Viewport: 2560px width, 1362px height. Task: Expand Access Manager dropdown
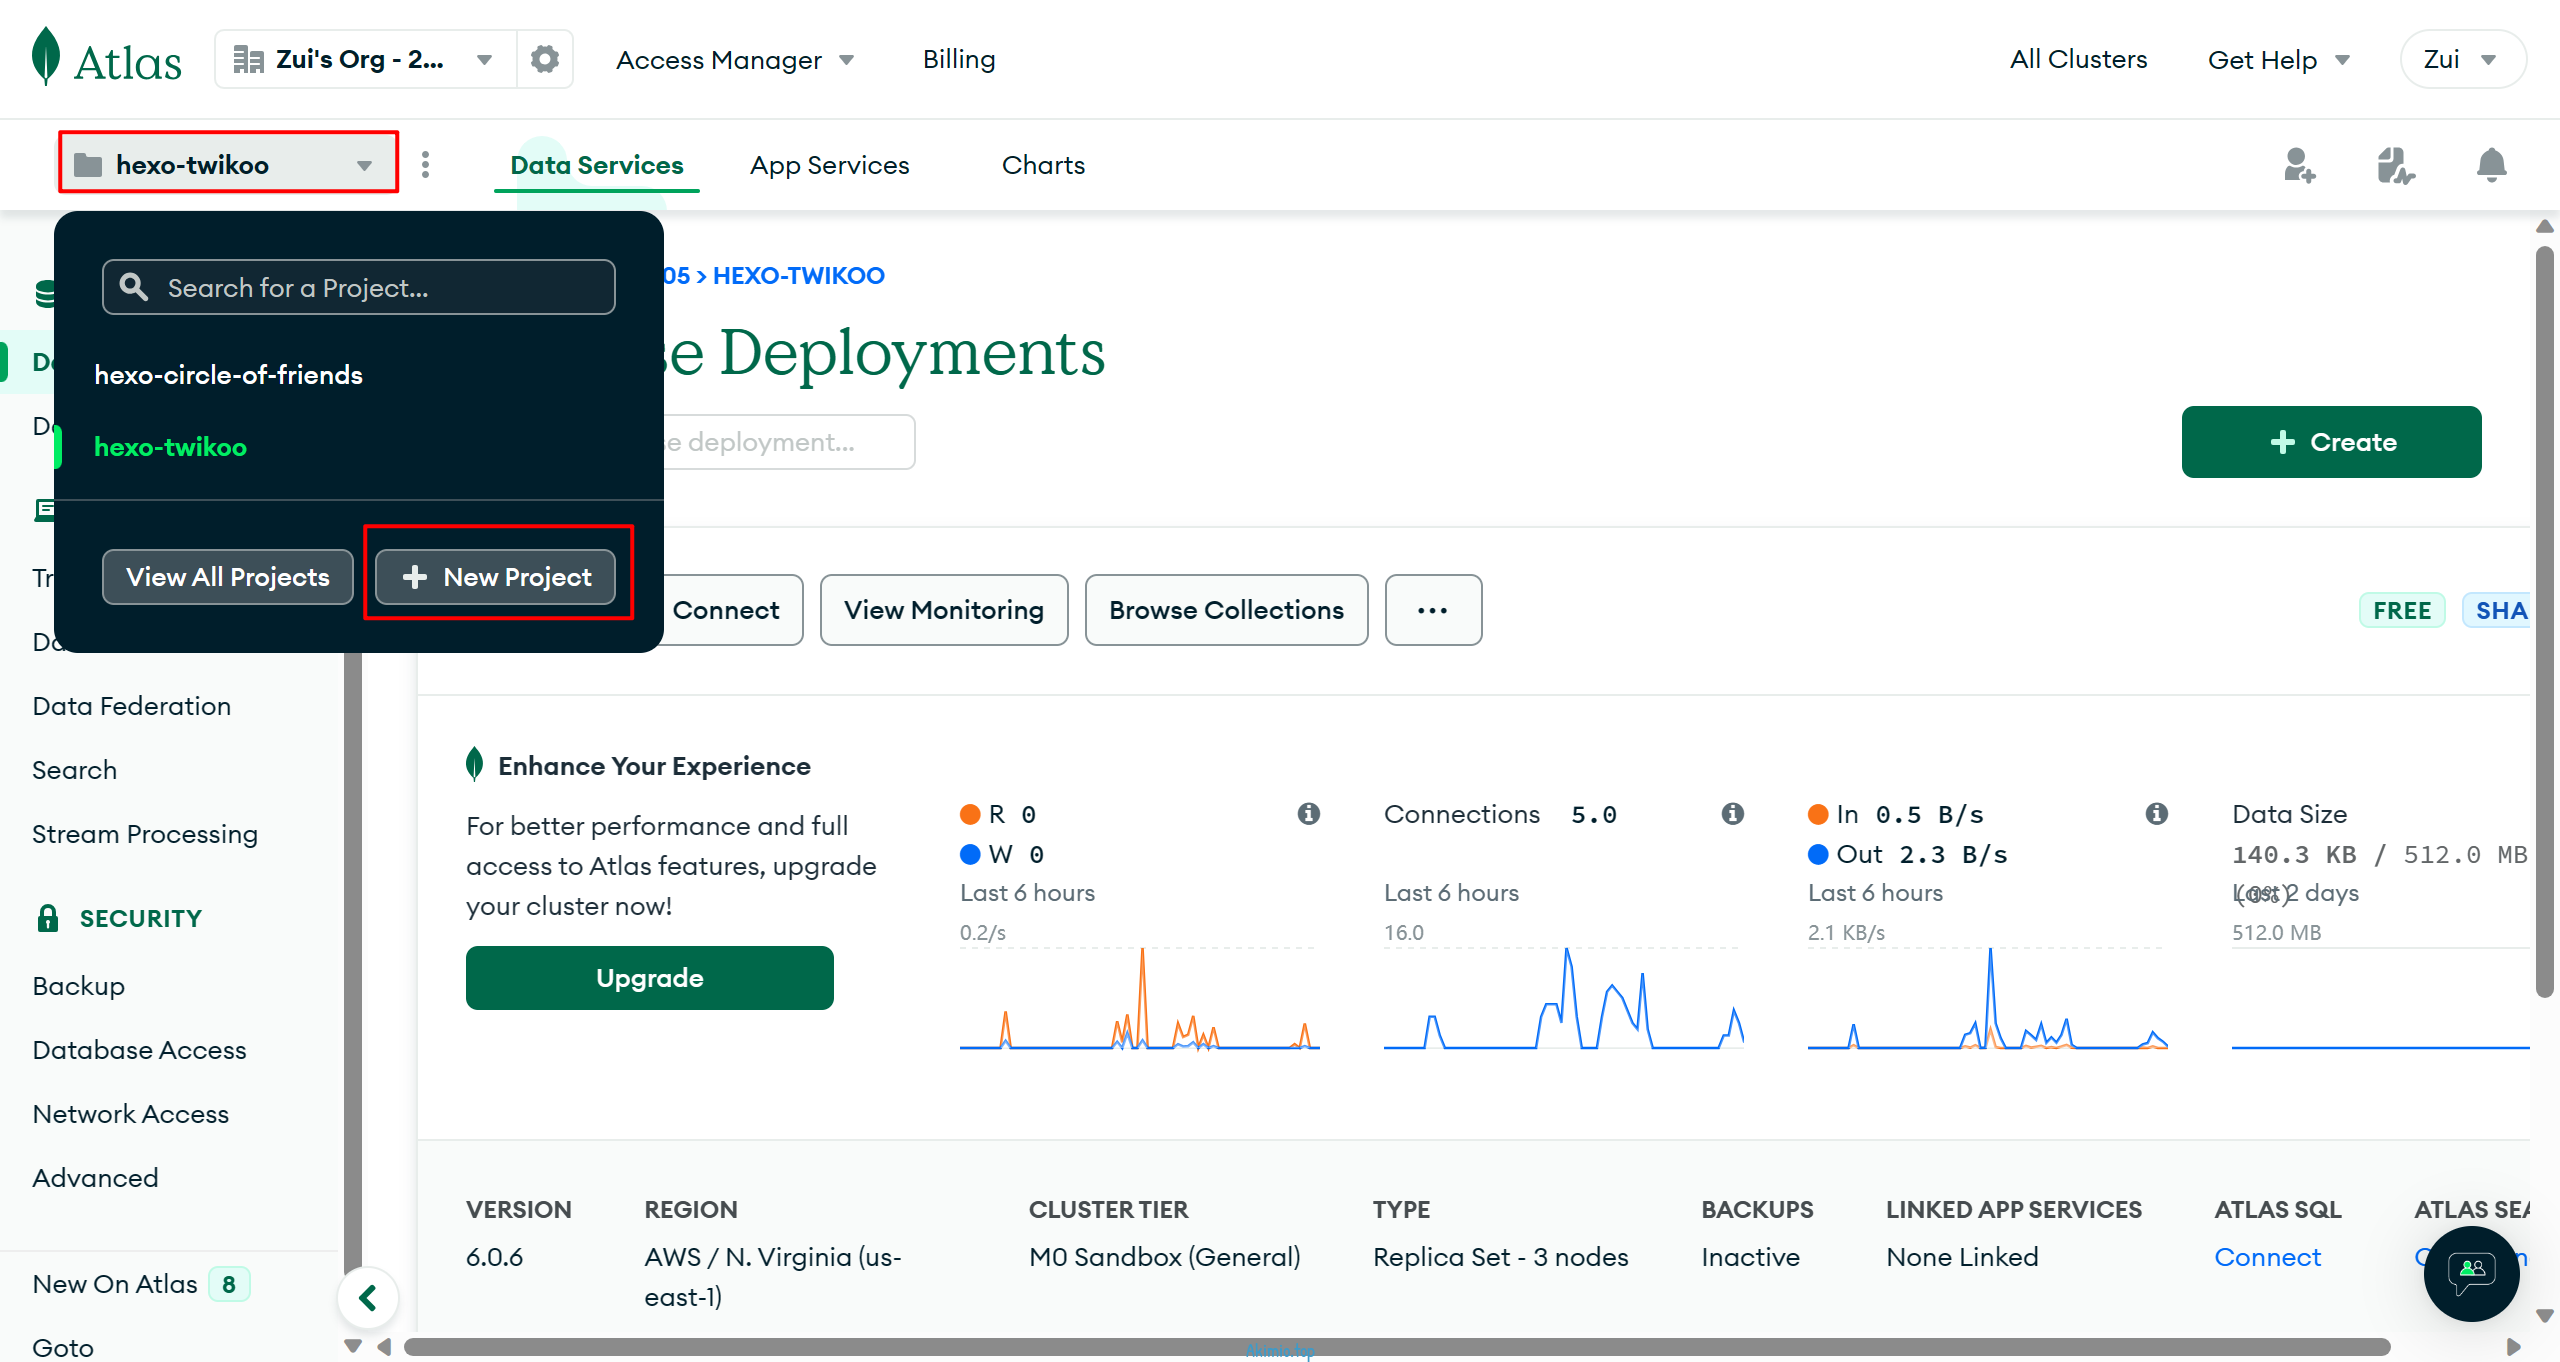click(735, 60)
